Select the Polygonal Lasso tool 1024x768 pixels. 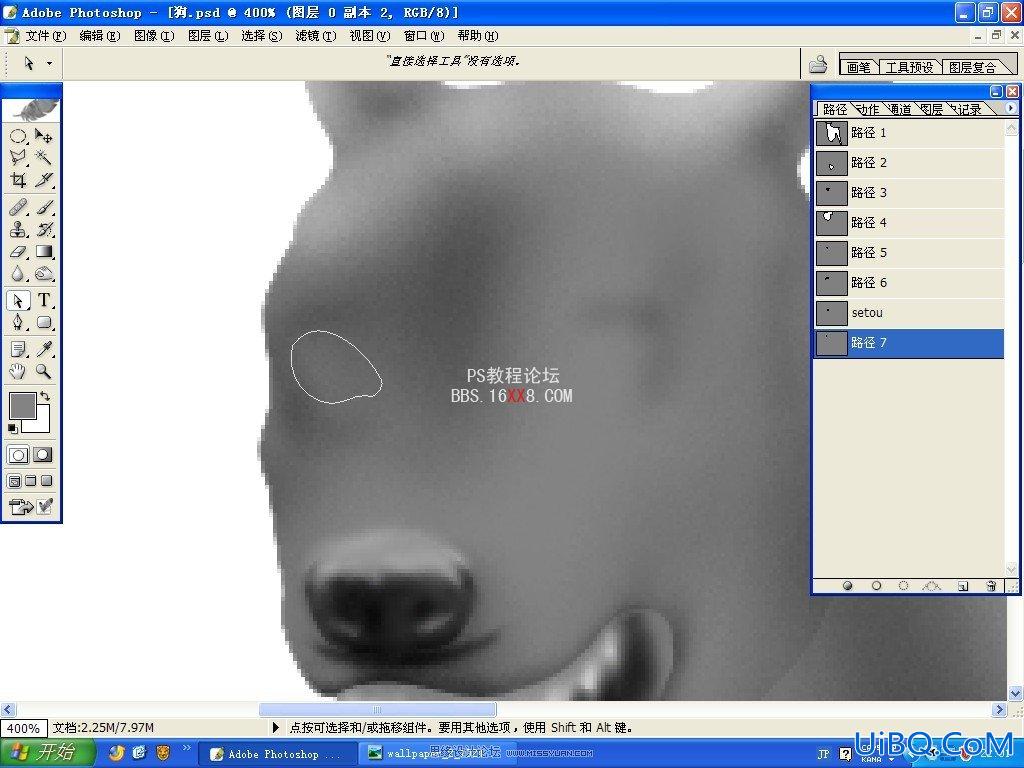18,157
